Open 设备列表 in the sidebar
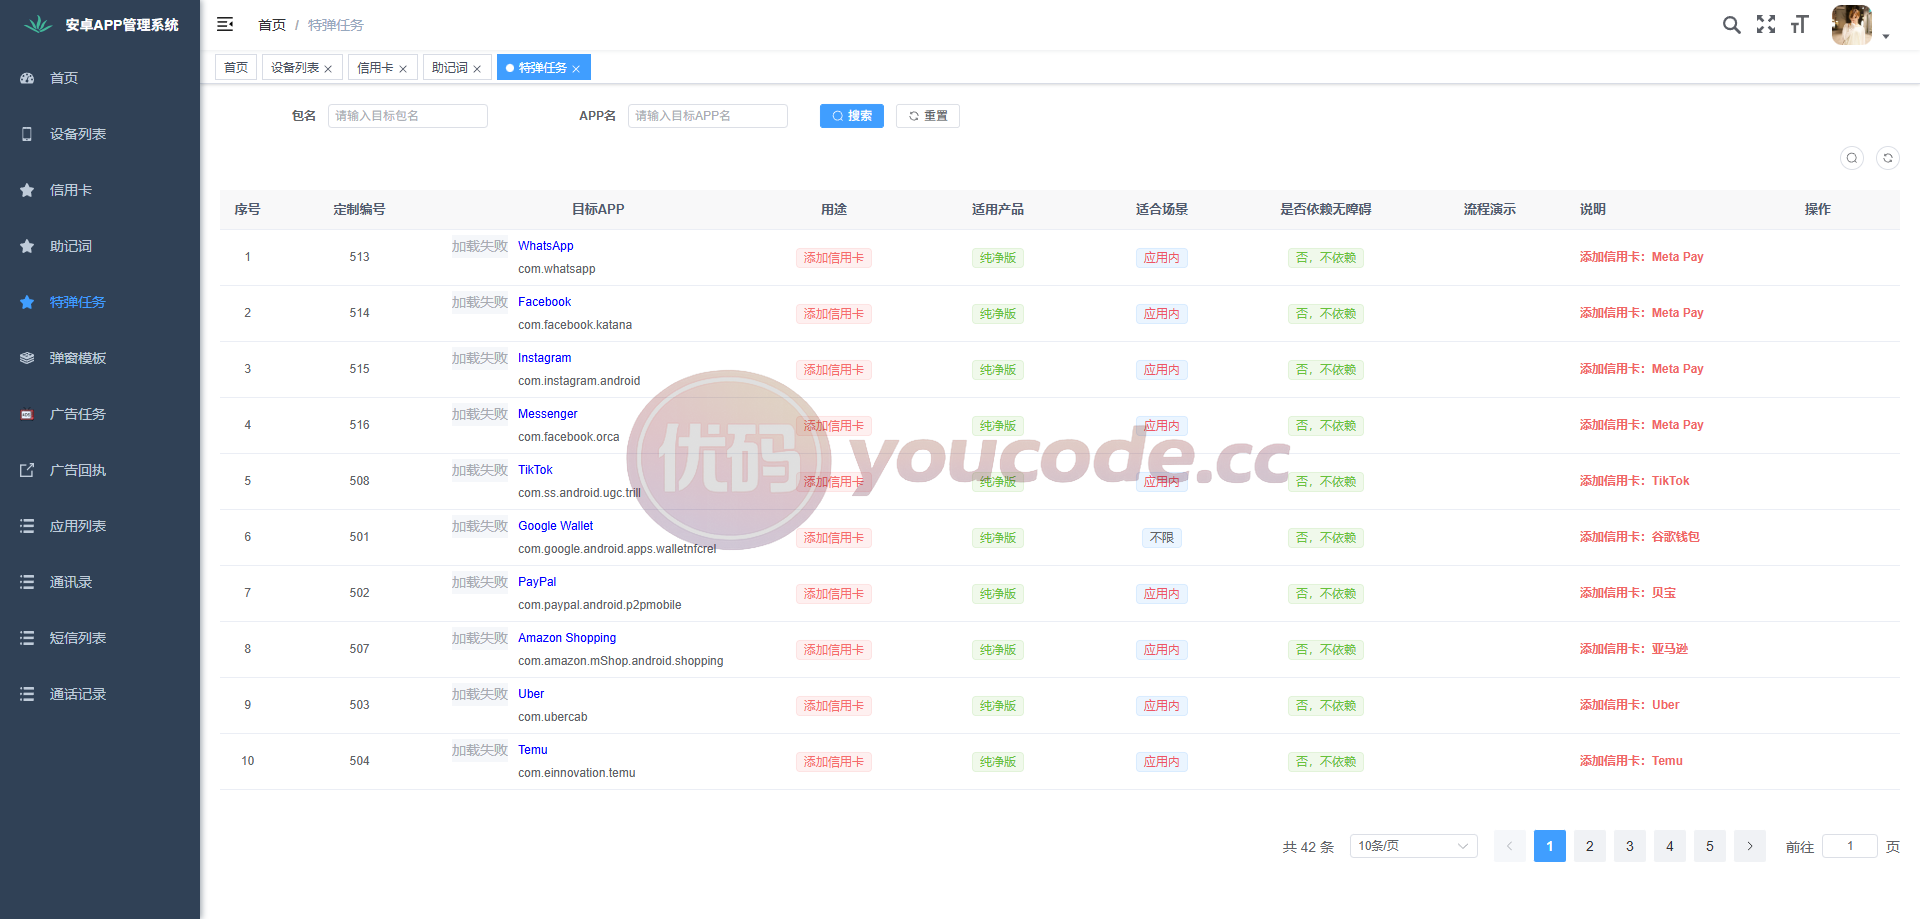This screenshot has width=1920, height=919. point(100,134)
